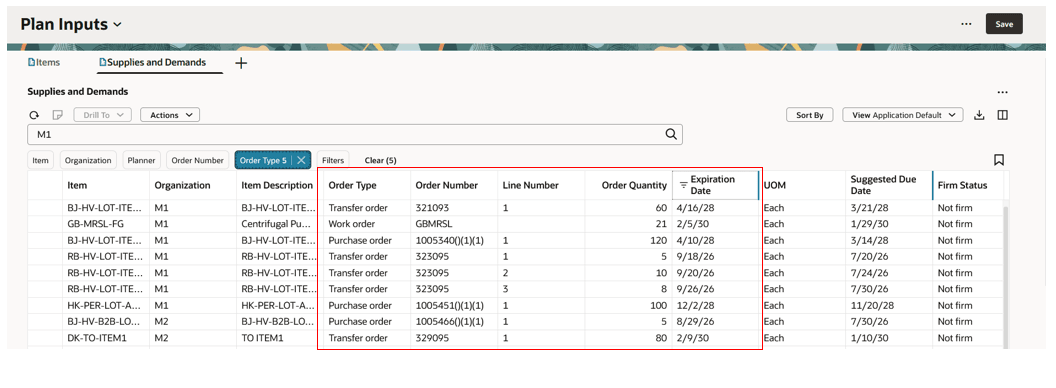Click the UOM column header
The width and height of the screenshot is (1056, 388).
click(801, 185)
